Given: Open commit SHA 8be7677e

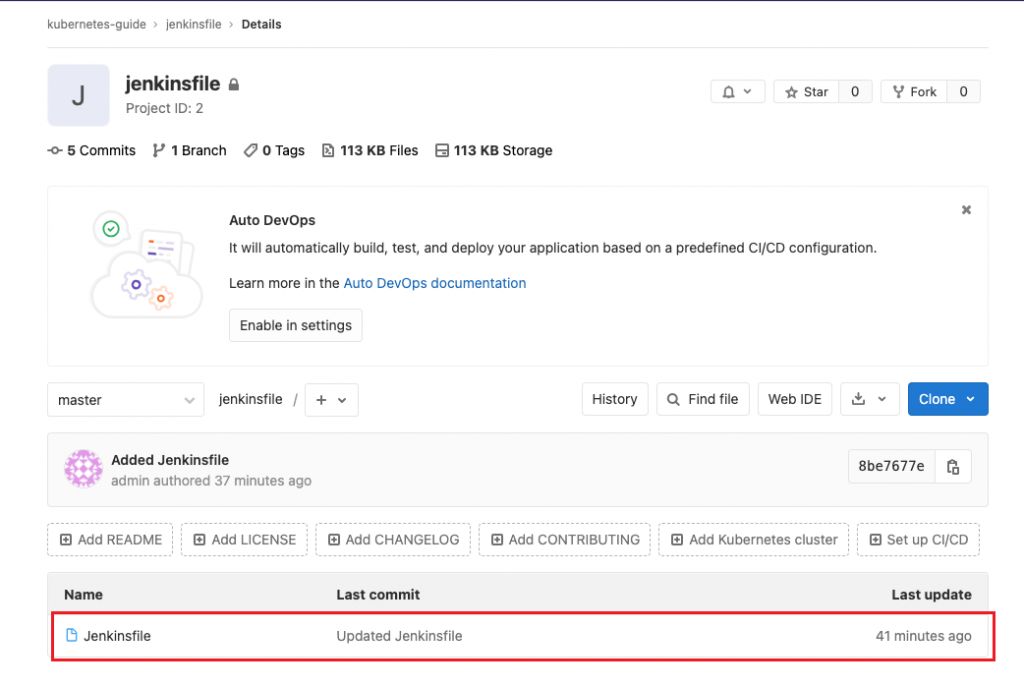Looking at the screenshot, I should coord(891,466).
